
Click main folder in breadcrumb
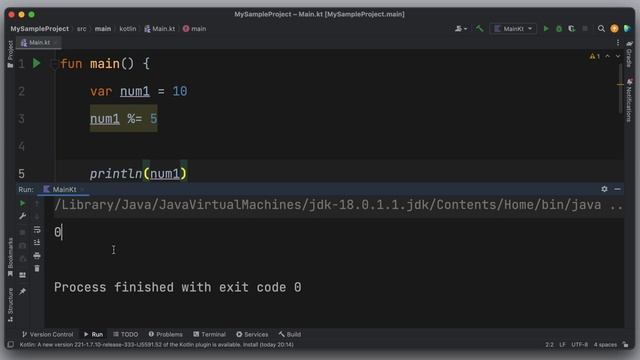point(103,29)
